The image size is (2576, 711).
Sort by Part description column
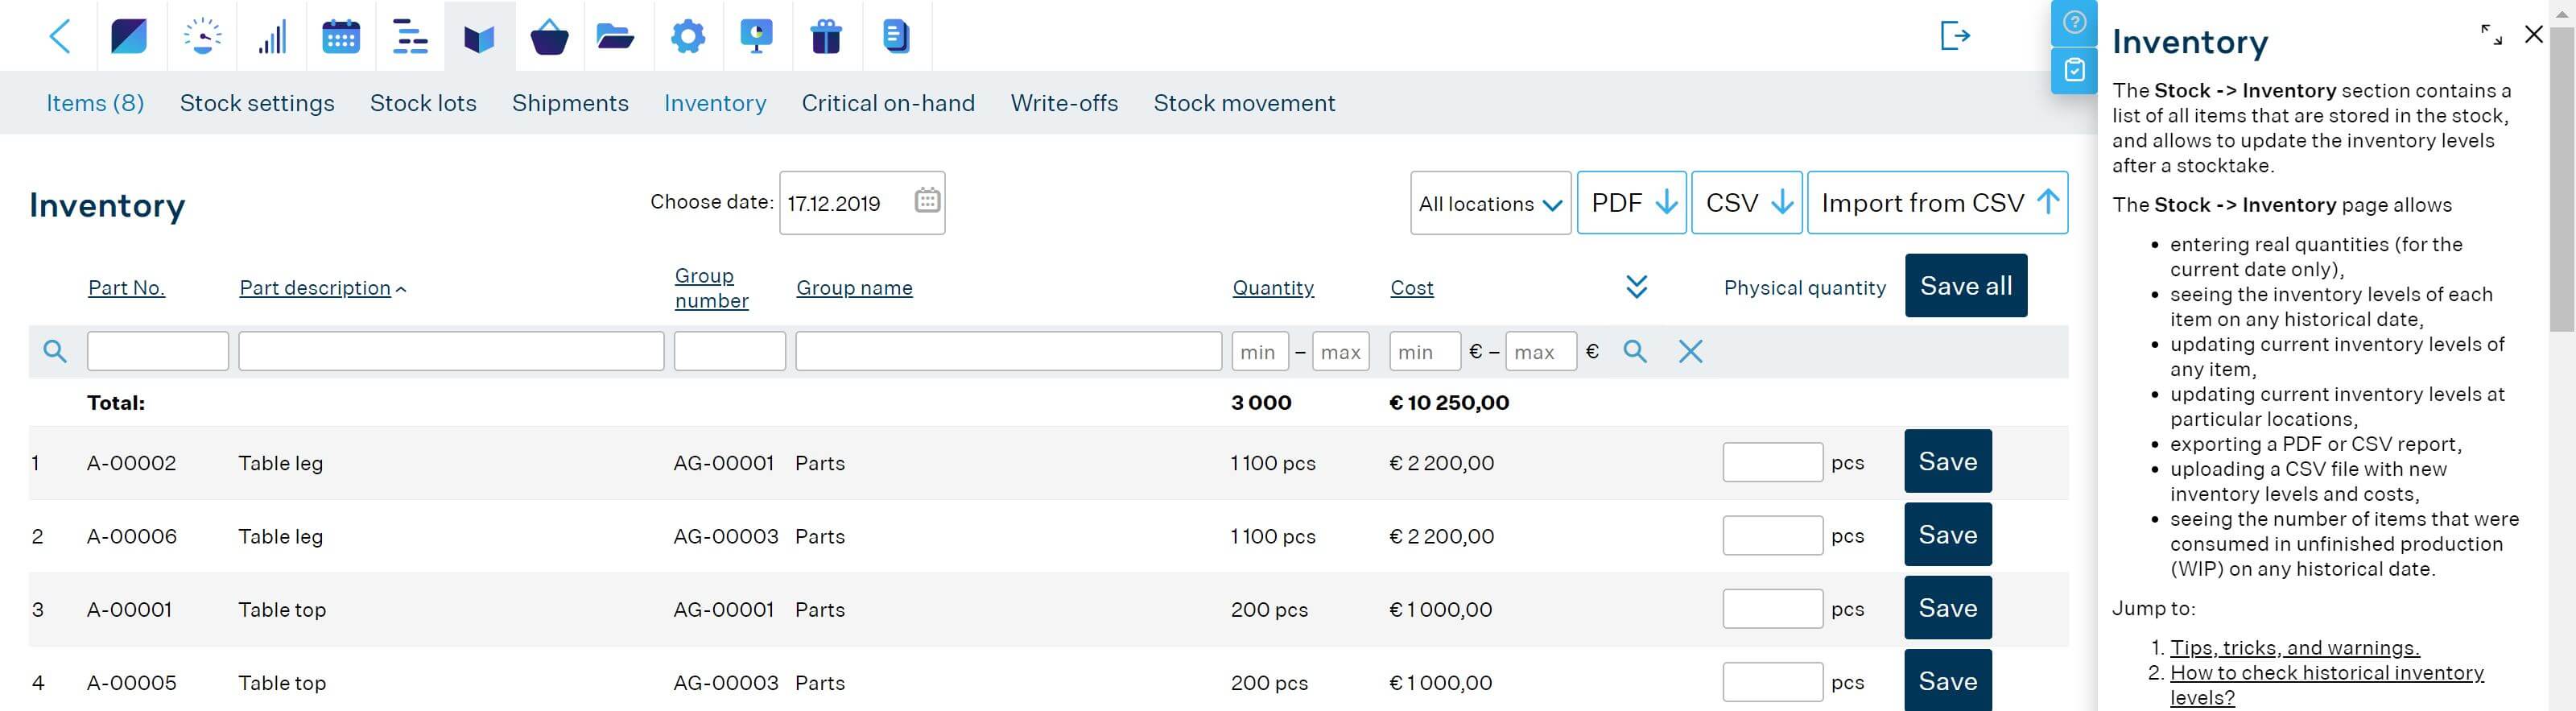pyautogui.click(x=315, y=288)
